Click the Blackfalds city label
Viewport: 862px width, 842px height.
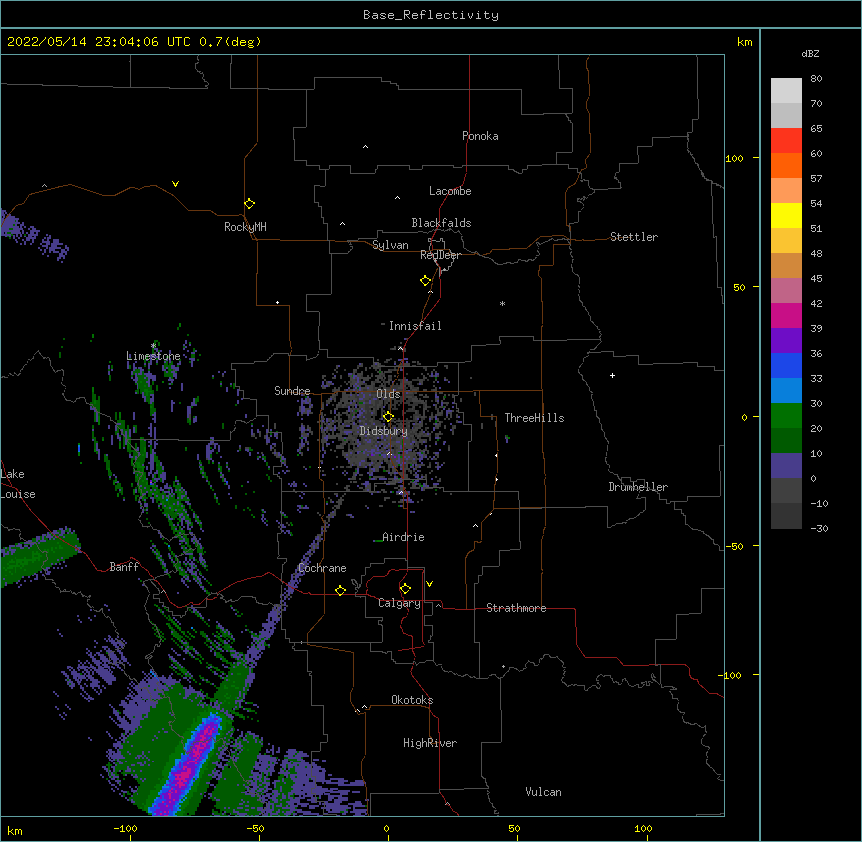tap(441, 223)
